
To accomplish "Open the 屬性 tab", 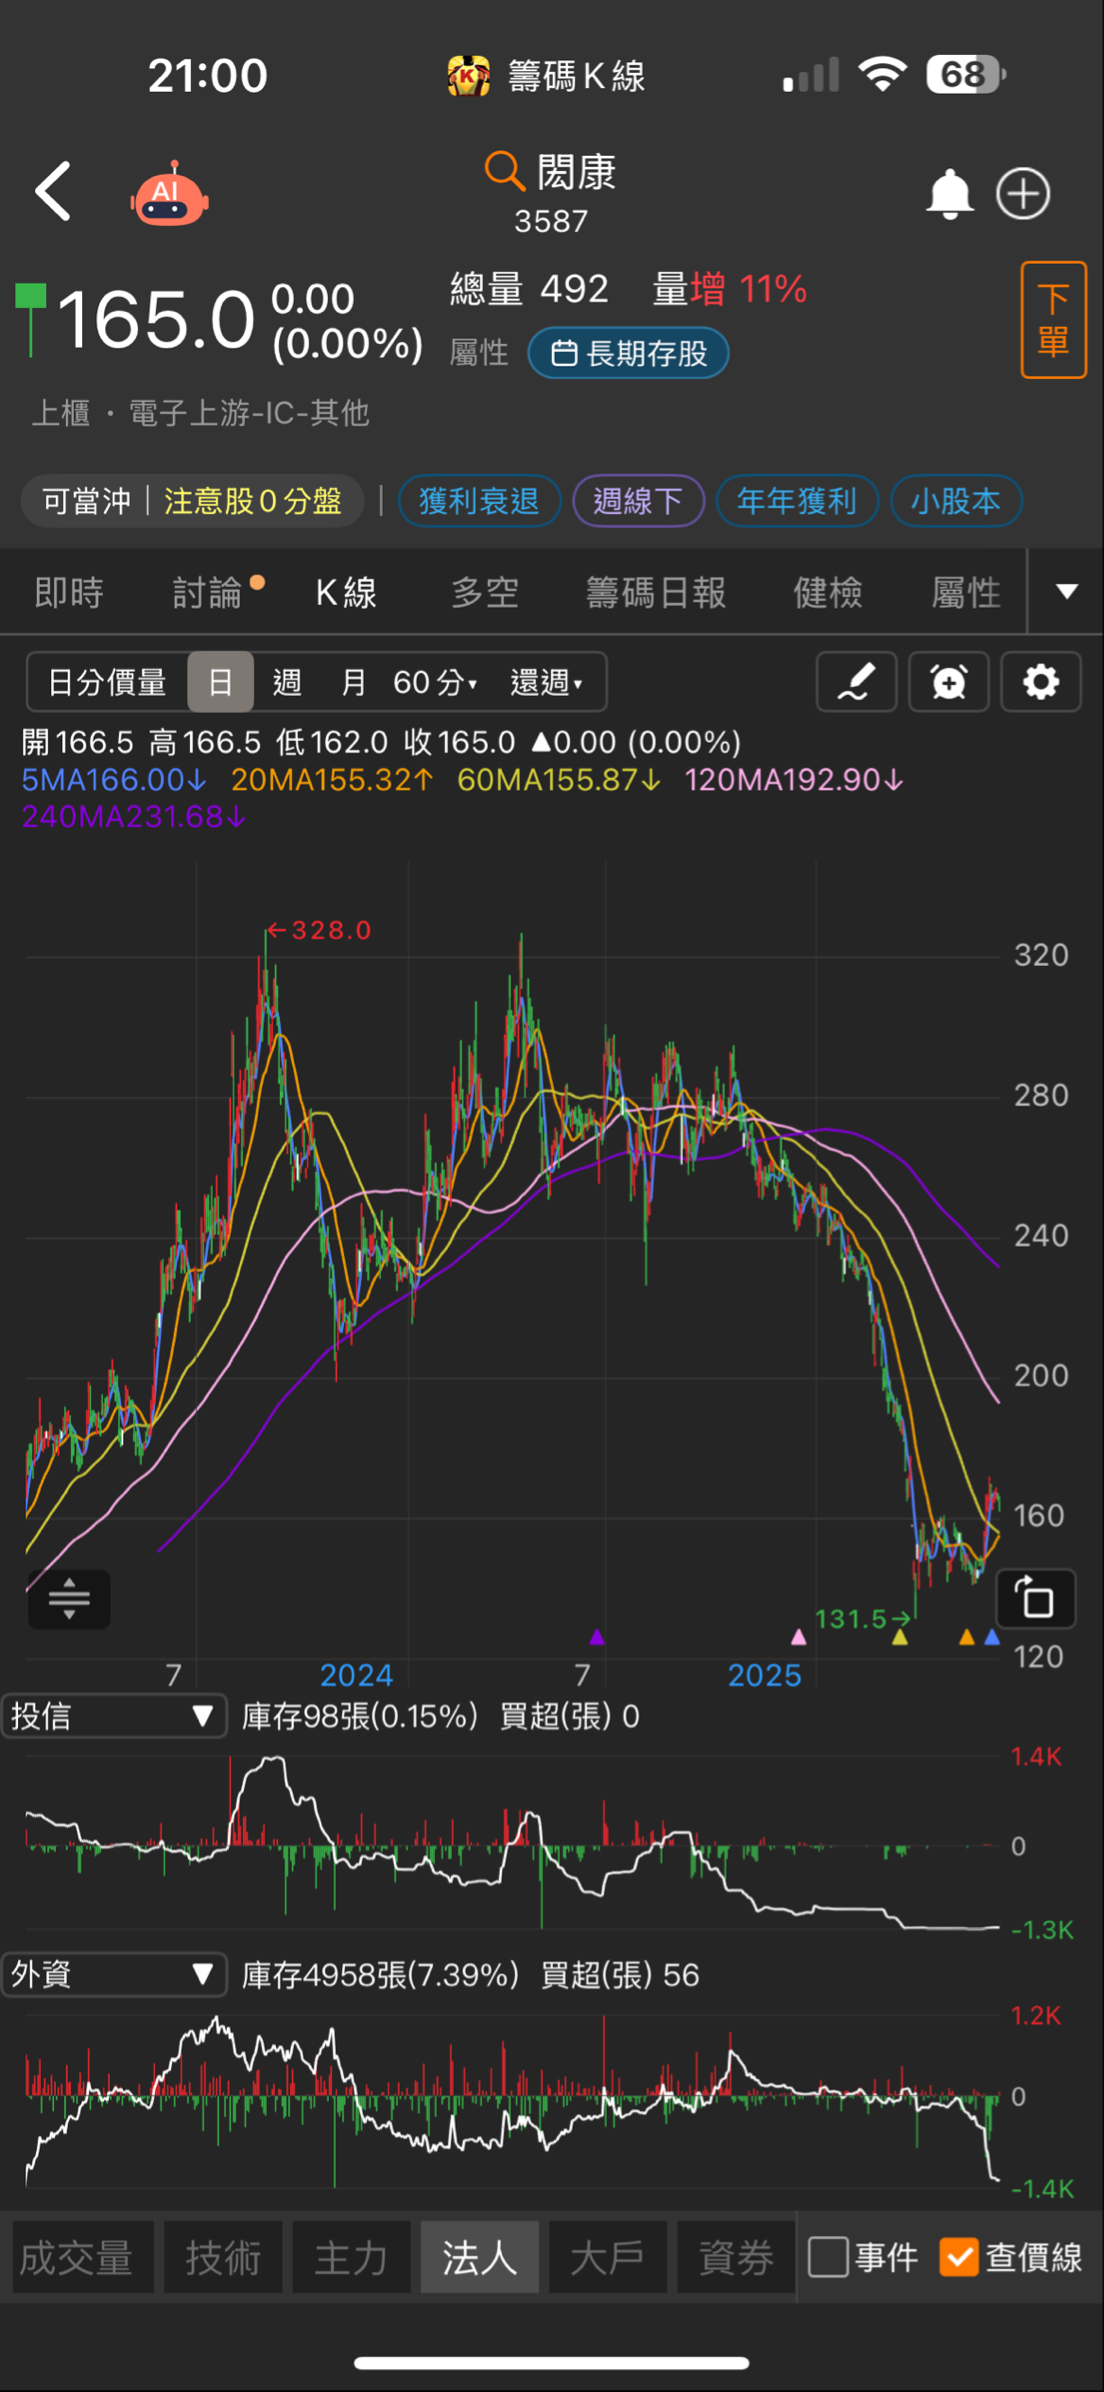I will click(x=966, y=592).
